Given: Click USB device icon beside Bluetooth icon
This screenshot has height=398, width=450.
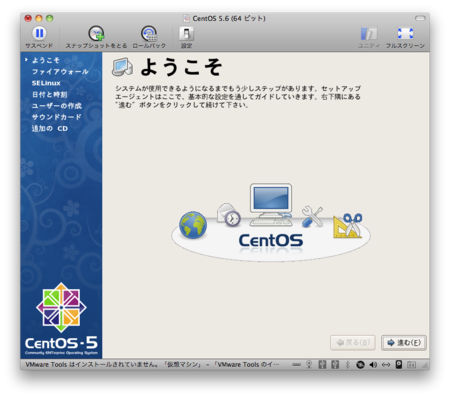Looking at the screenshot, I should click(x=335, y=364).
